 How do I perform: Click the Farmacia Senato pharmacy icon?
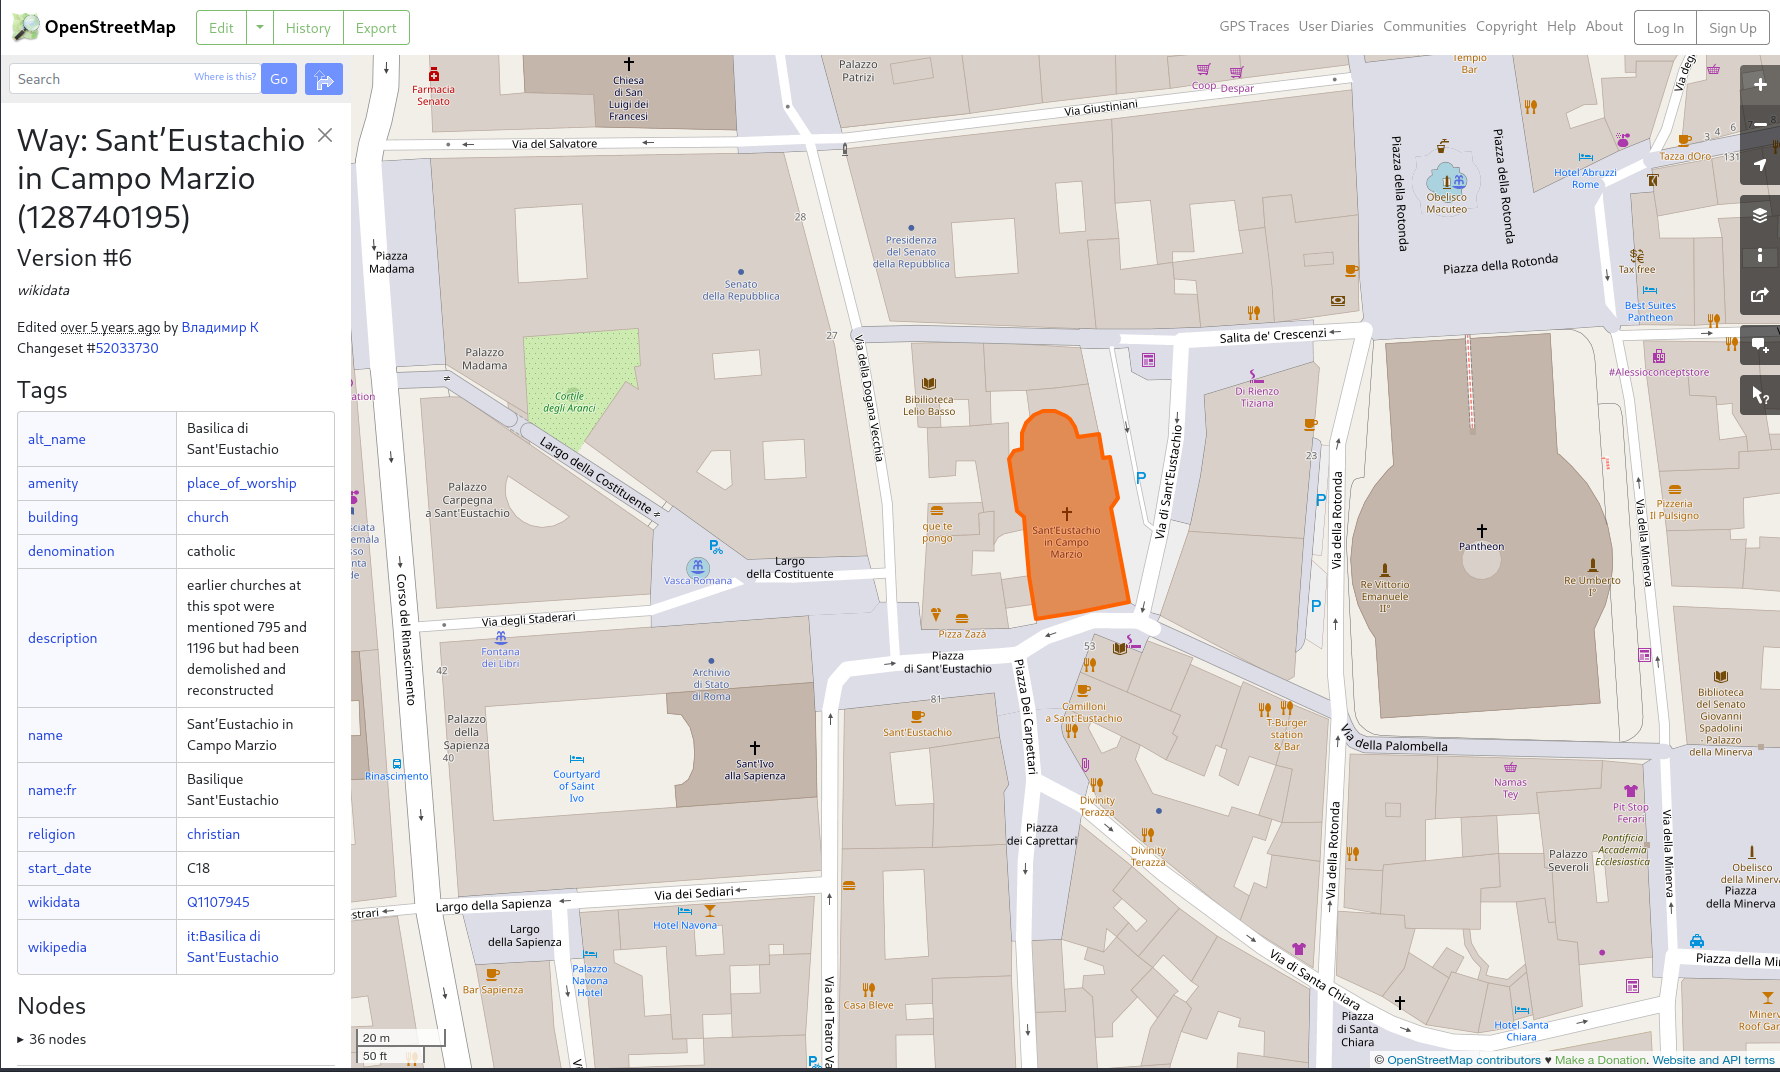coord(433,75)
